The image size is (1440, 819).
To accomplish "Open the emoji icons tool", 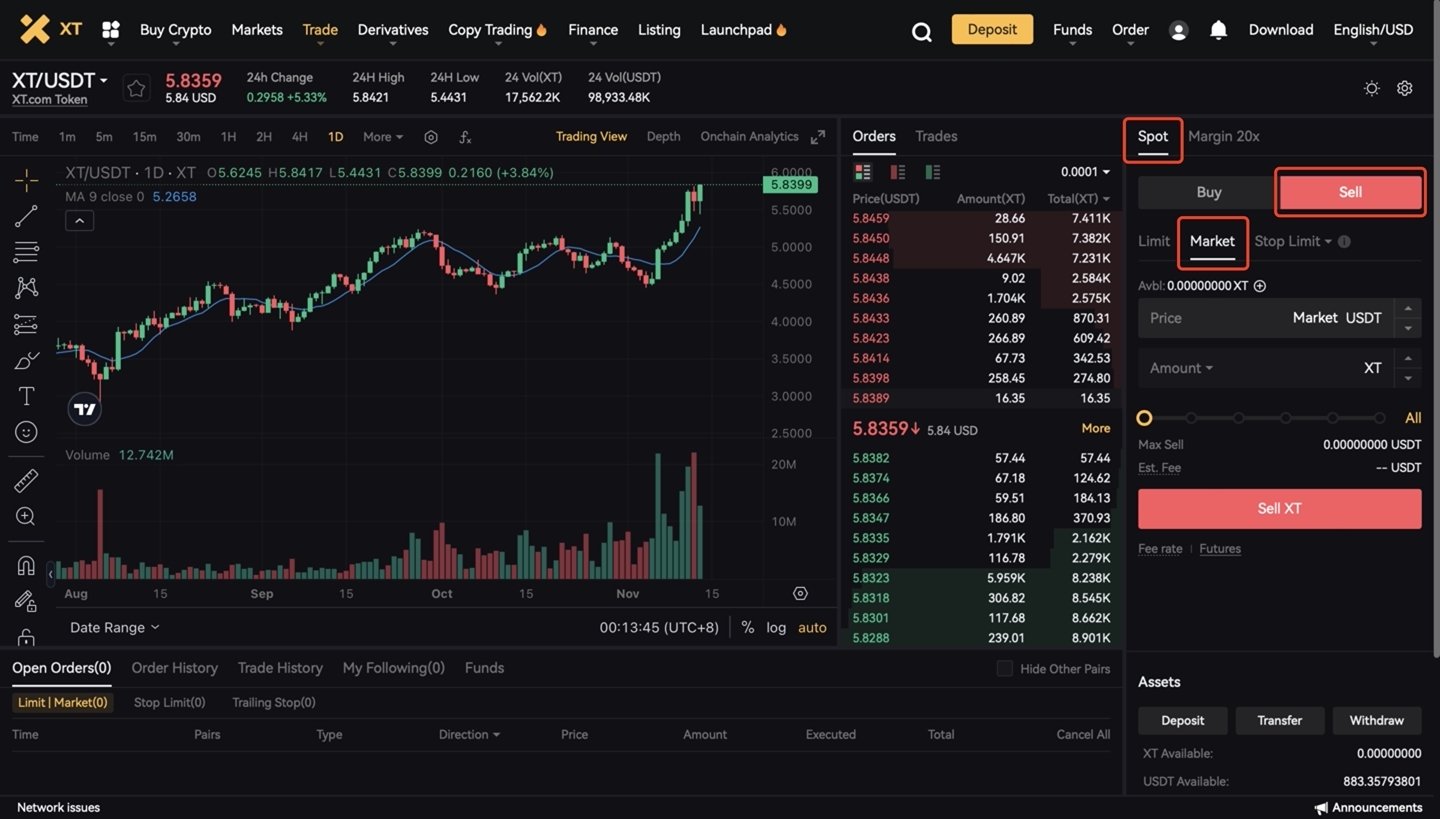I will (x=26, y=432).
